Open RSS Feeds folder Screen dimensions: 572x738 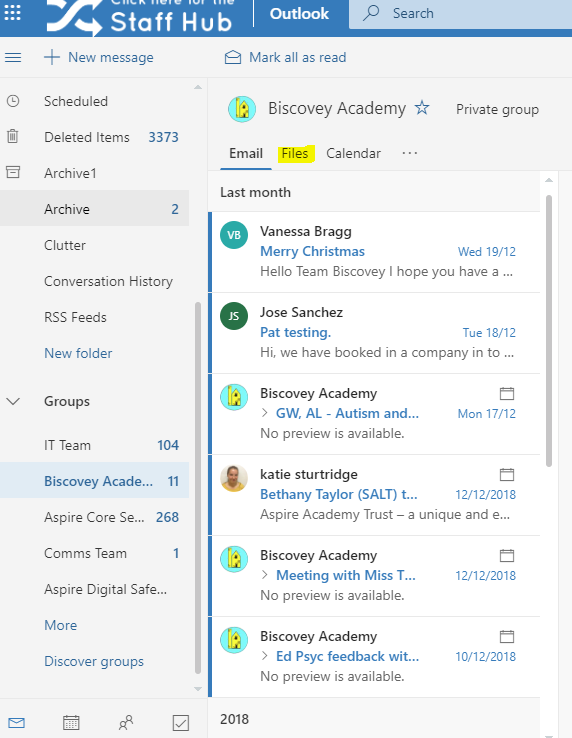(x=94, y=317)
